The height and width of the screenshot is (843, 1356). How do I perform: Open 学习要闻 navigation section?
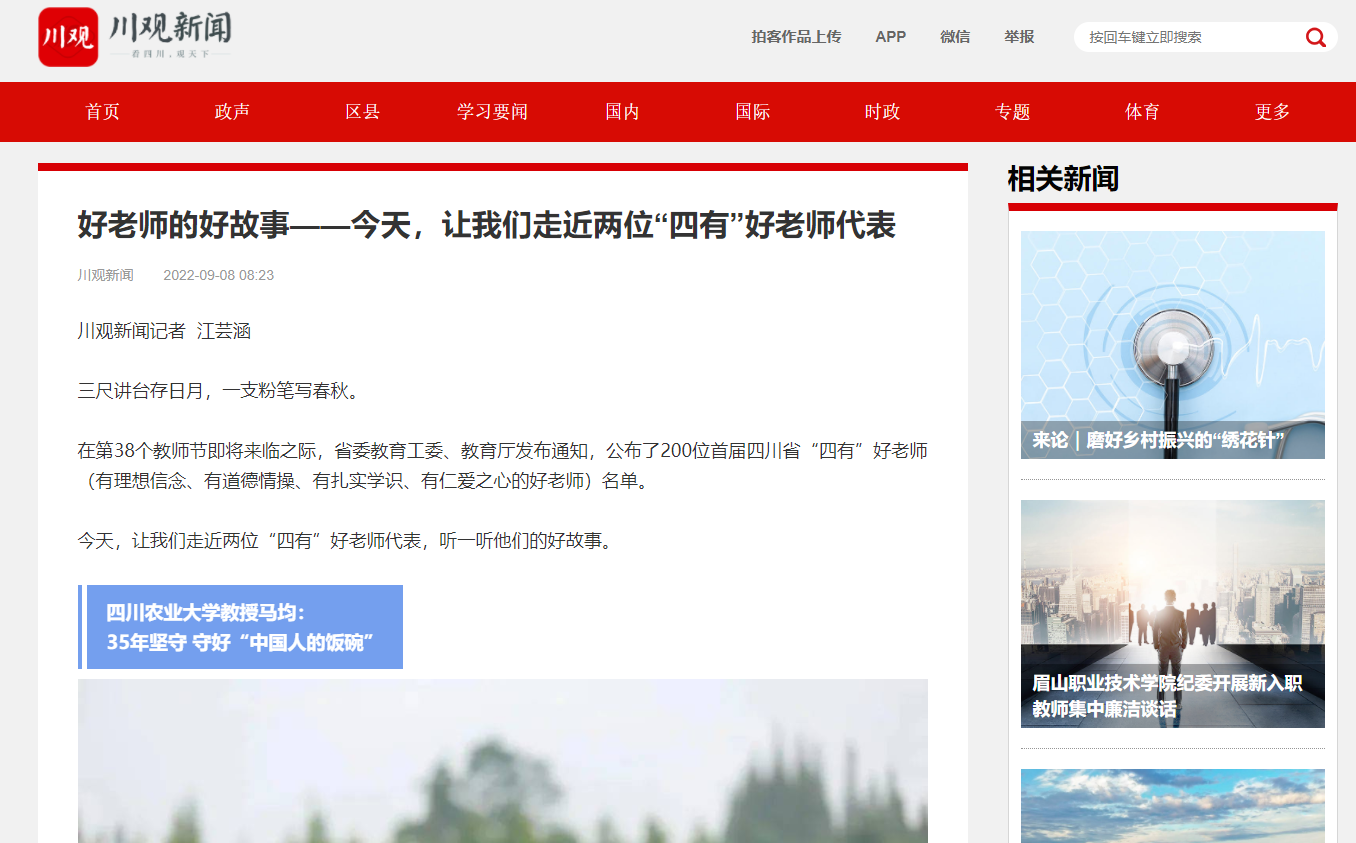492,112
